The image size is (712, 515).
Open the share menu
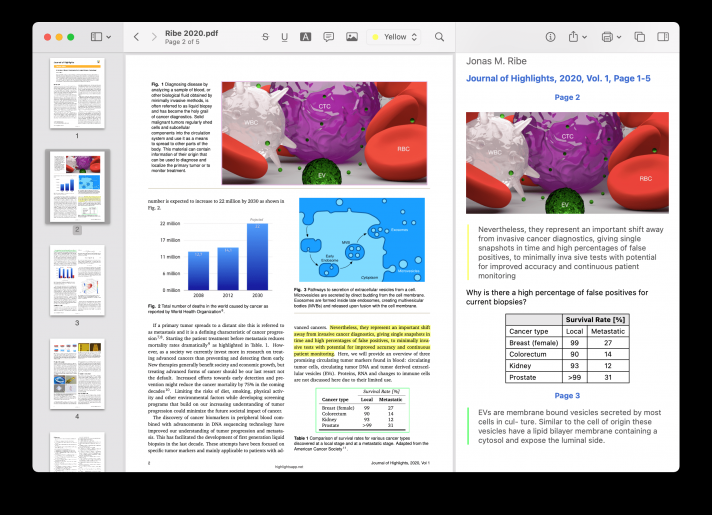pos(574,36)
